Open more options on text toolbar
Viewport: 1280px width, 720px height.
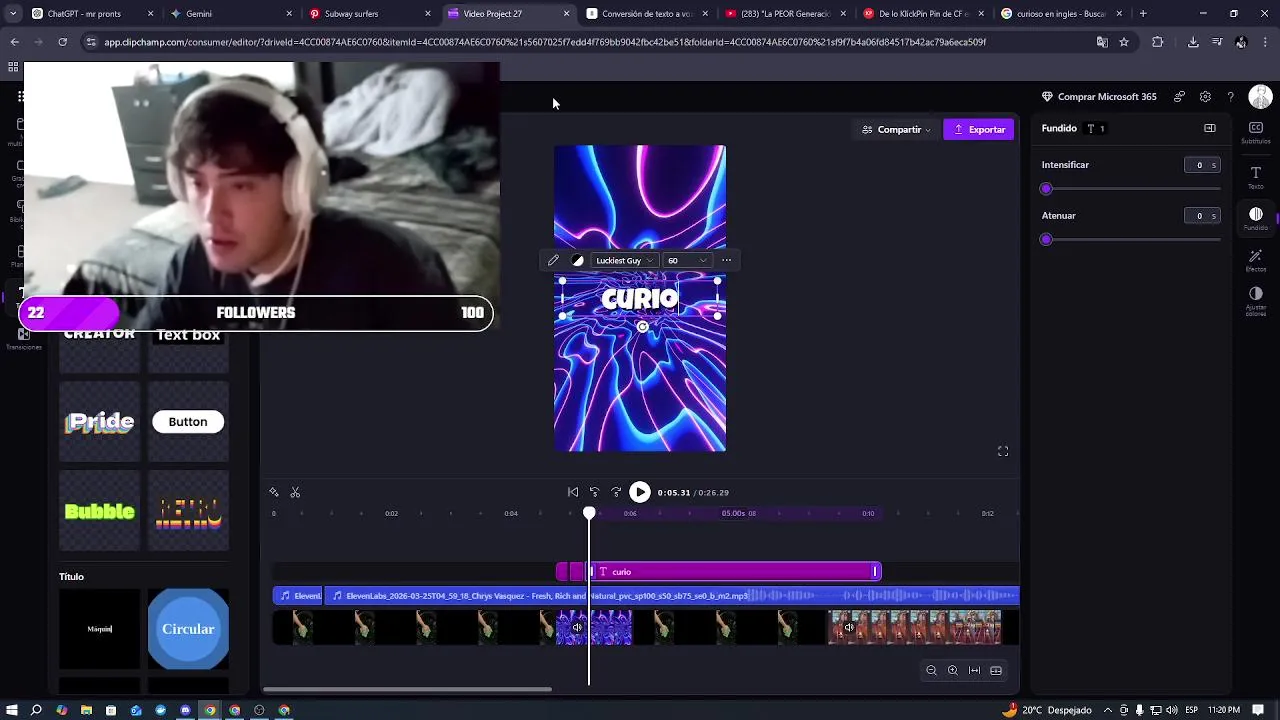tap(726, 260)
